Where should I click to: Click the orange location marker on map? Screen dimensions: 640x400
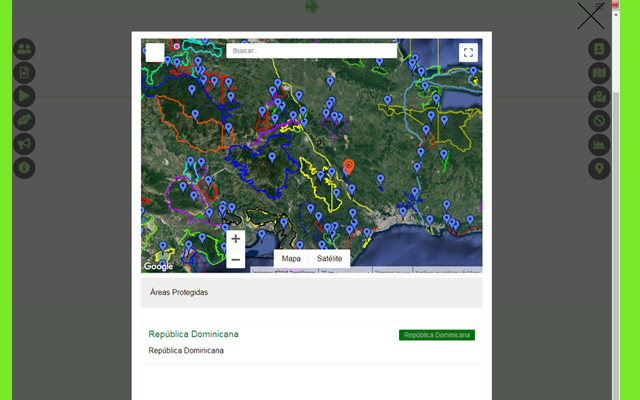click(x=348, y=167)
